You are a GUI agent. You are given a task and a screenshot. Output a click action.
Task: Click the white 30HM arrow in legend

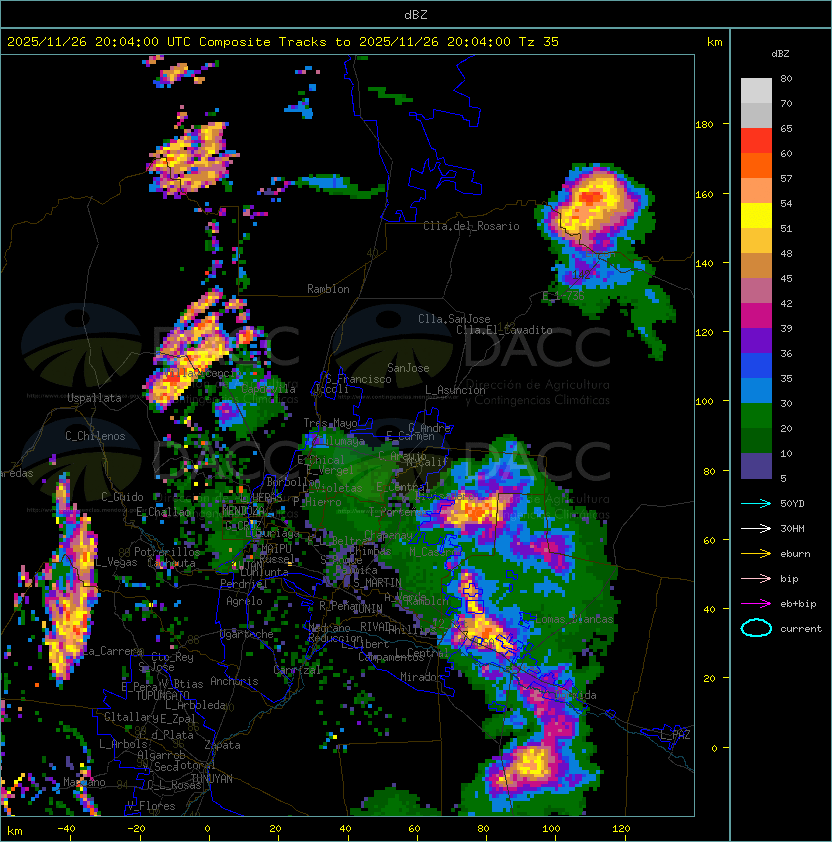pos(756,528)
